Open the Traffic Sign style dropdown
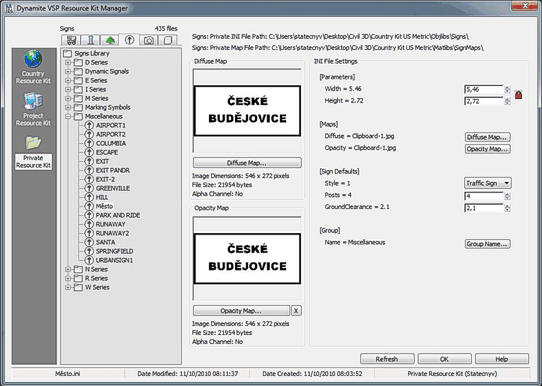 pyautogui.click(x=487, y=183)
